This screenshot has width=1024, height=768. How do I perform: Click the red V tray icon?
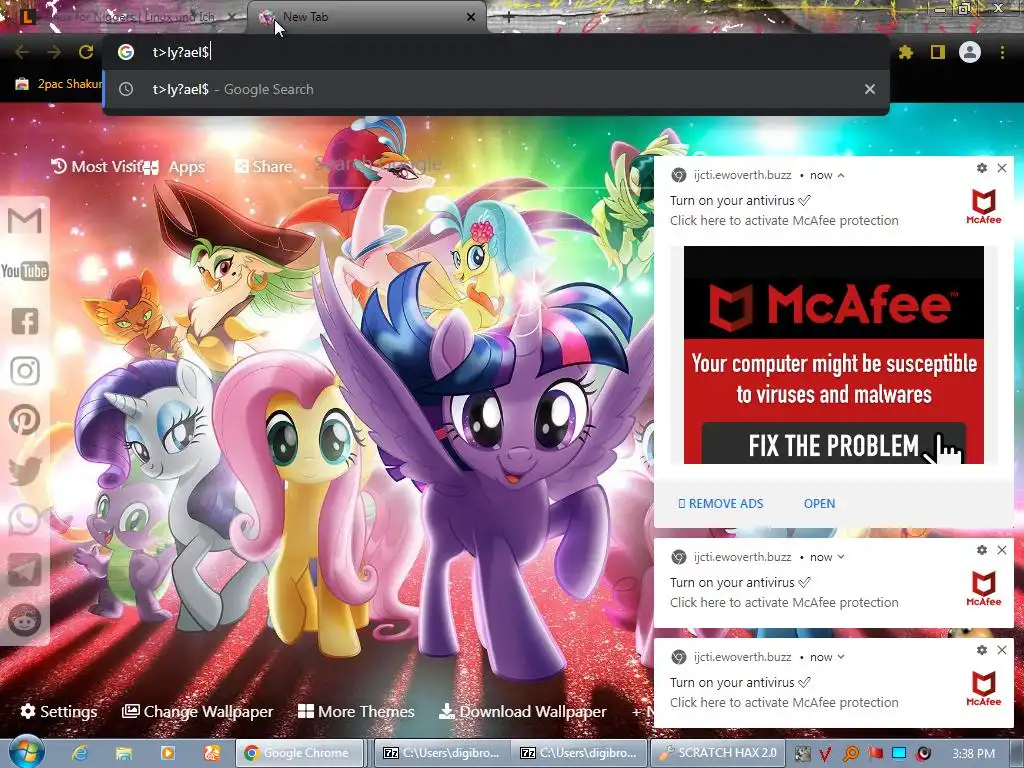tap(825, 754)
